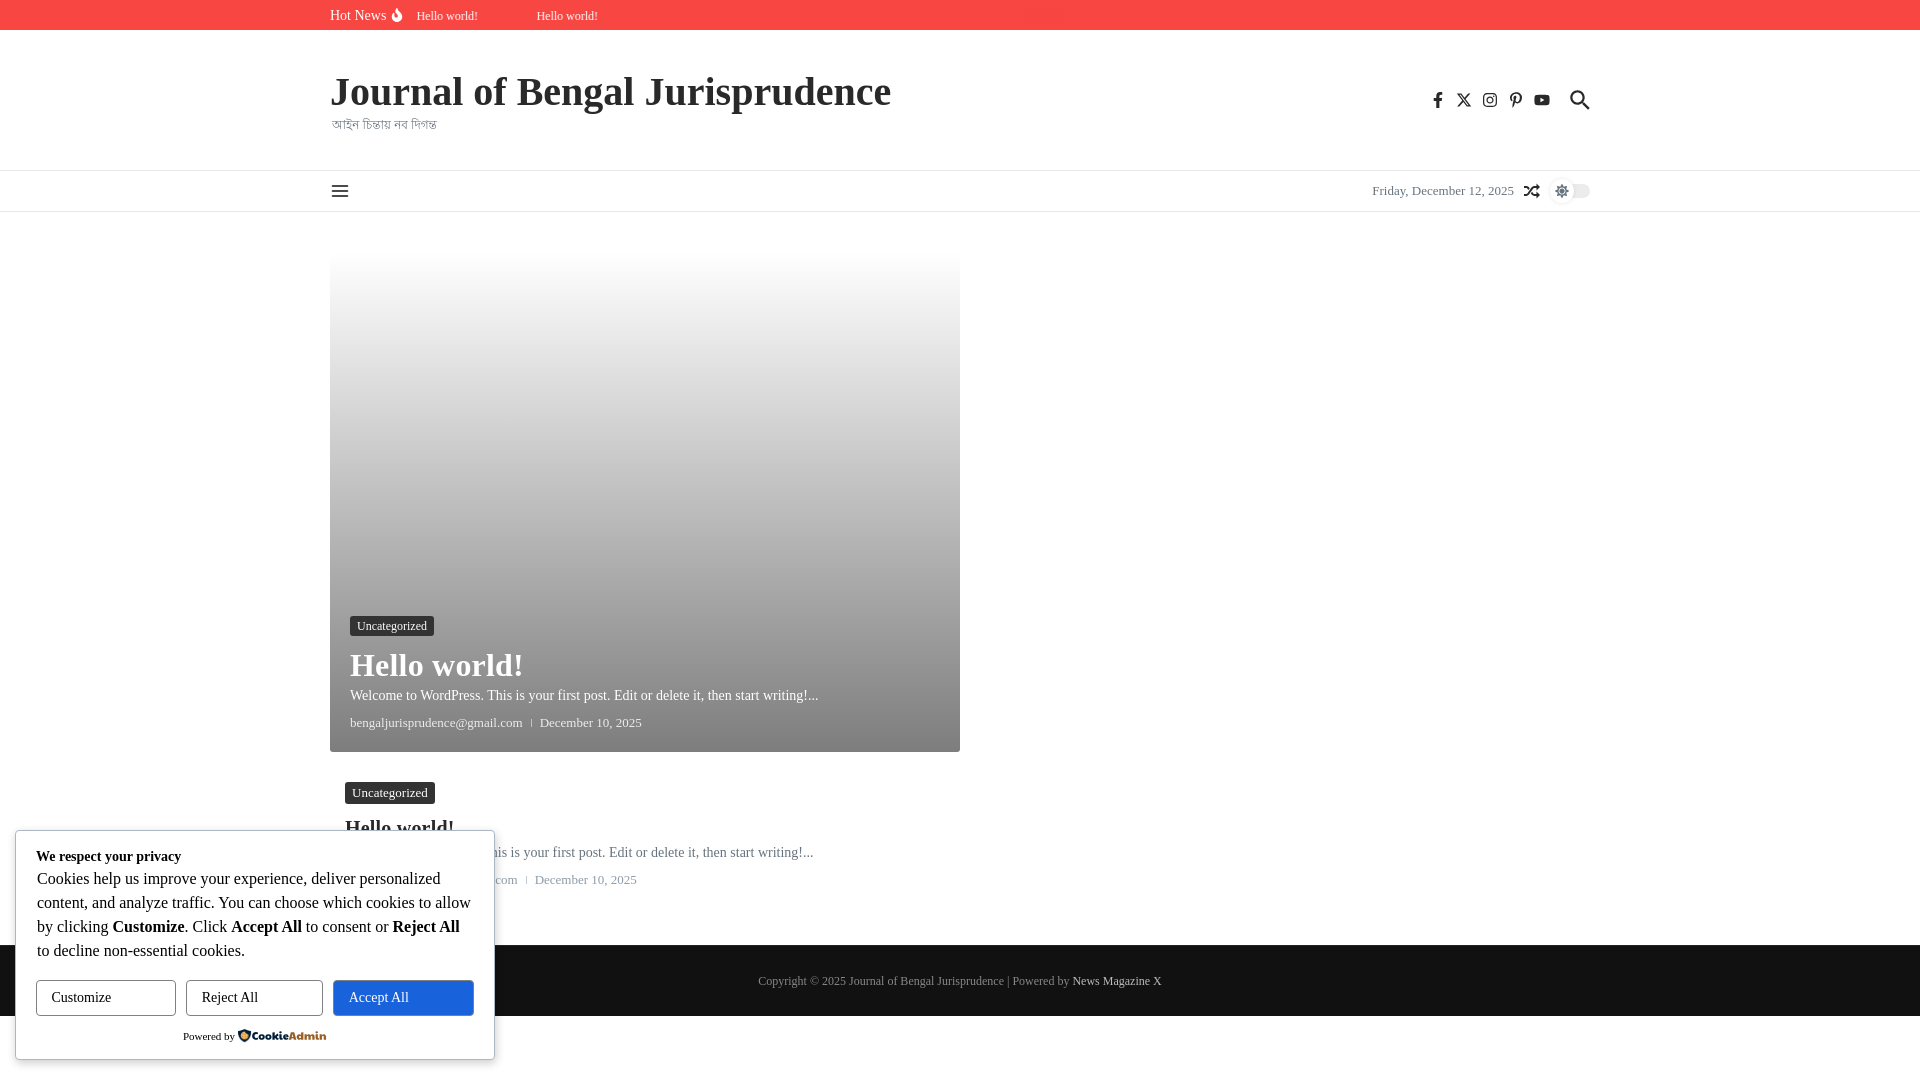Click December 10, 2025 on second post
1920x1080 pixels.
point(586,880)
